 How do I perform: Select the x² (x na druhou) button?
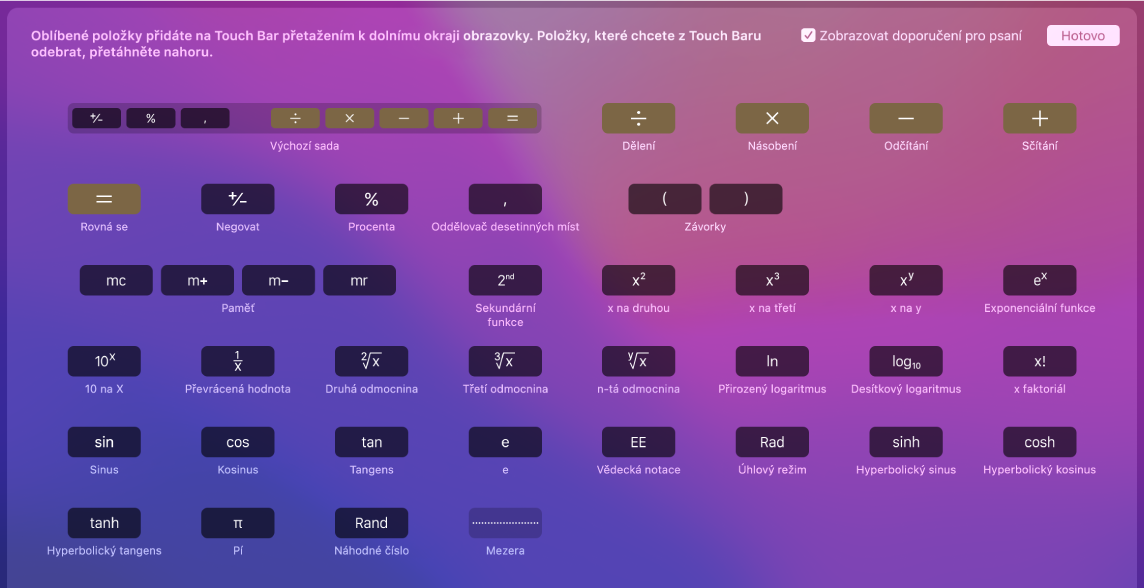point(638,280)
